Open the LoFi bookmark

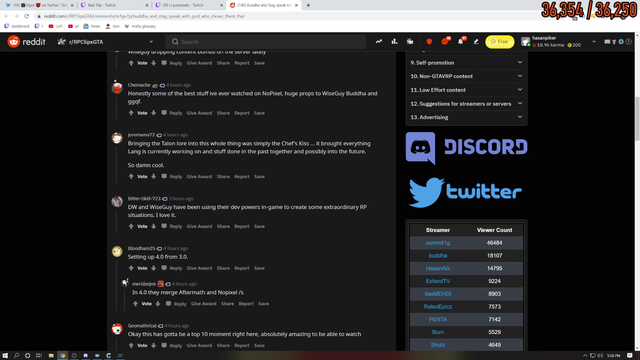point(56,26)
